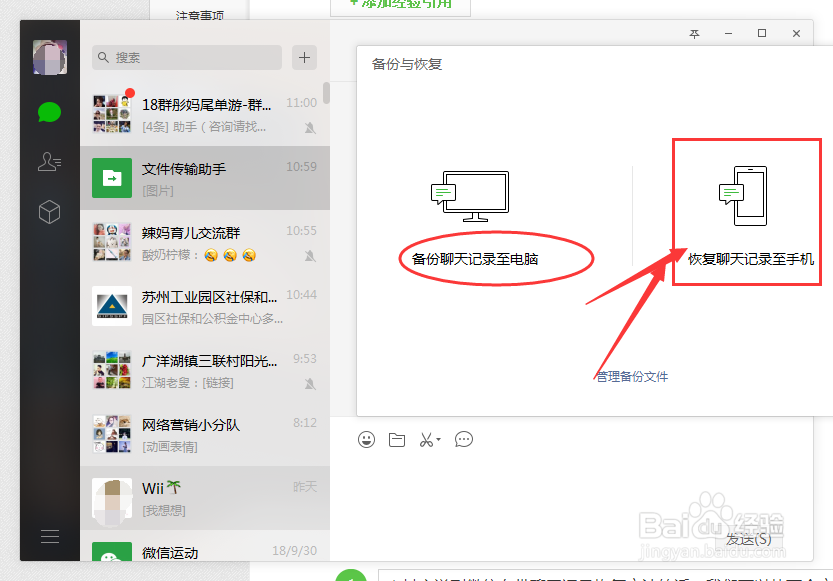Click the phone restore icon
The width and height of the screenshot is (833, 581).
(x=743, y=196)
